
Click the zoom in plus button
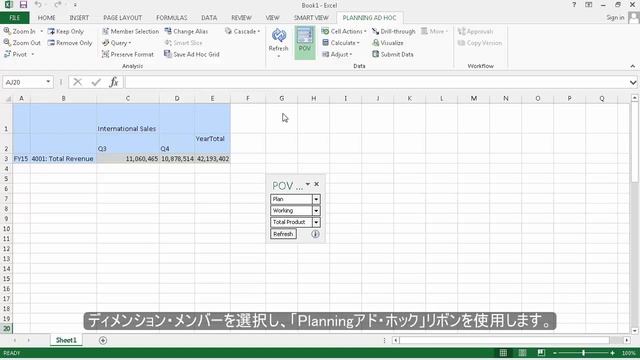[612, 353]
